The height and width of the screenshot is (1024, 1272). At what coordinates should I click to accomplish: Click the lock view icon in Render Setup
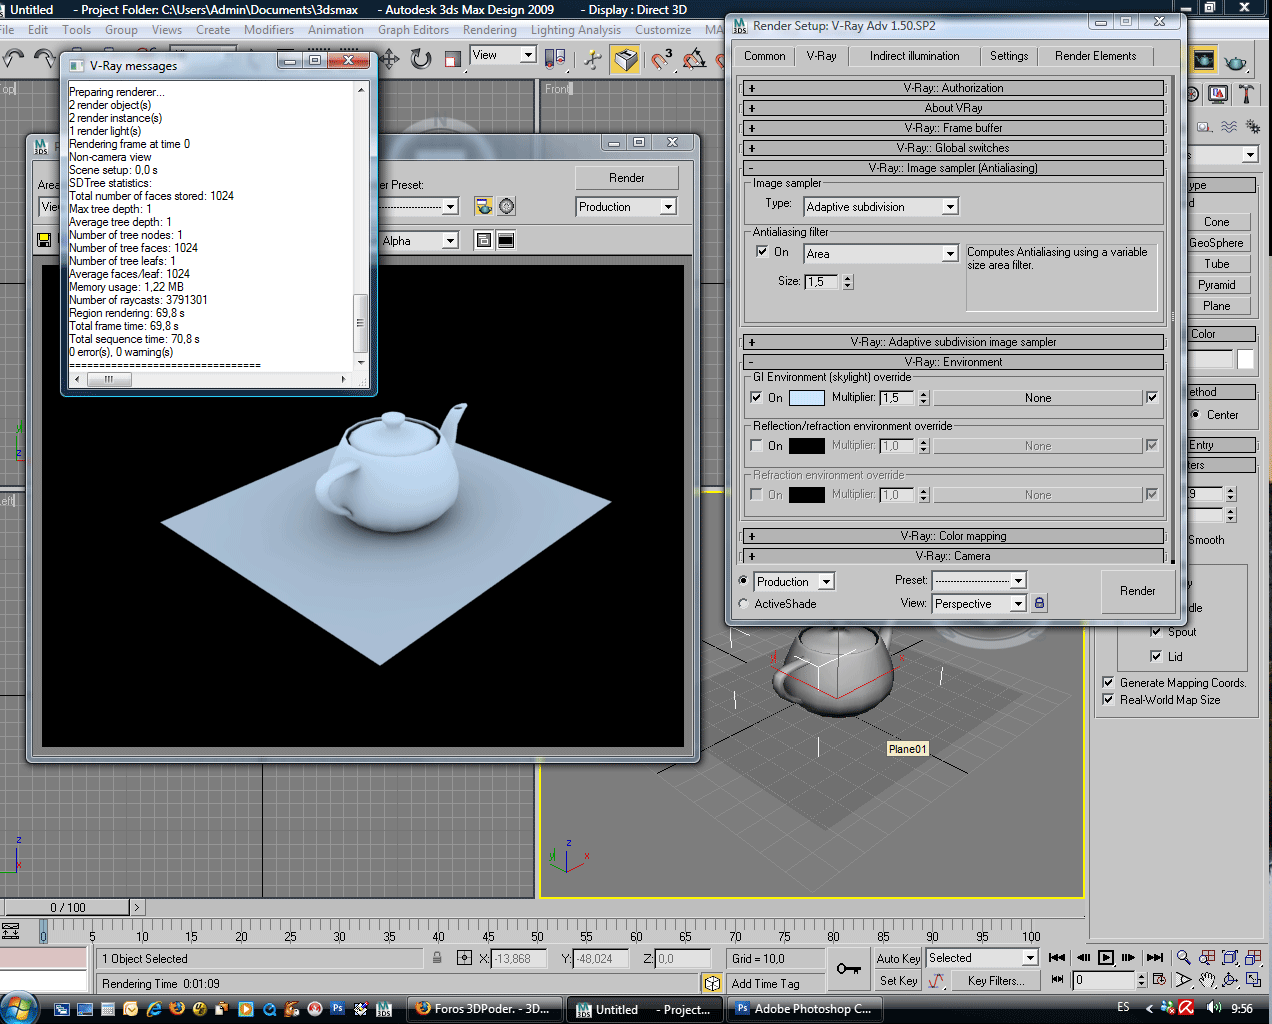click(x=1039, y=603)
